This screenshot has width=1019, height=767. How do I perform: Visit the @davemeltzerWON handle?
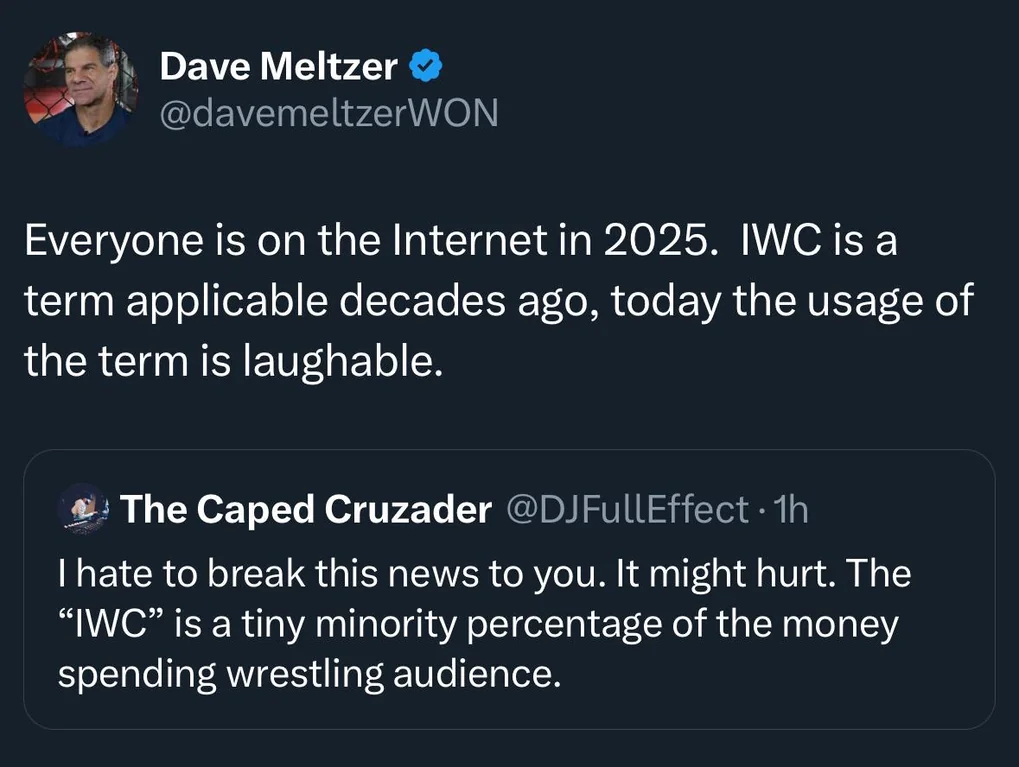pos(328,113)
